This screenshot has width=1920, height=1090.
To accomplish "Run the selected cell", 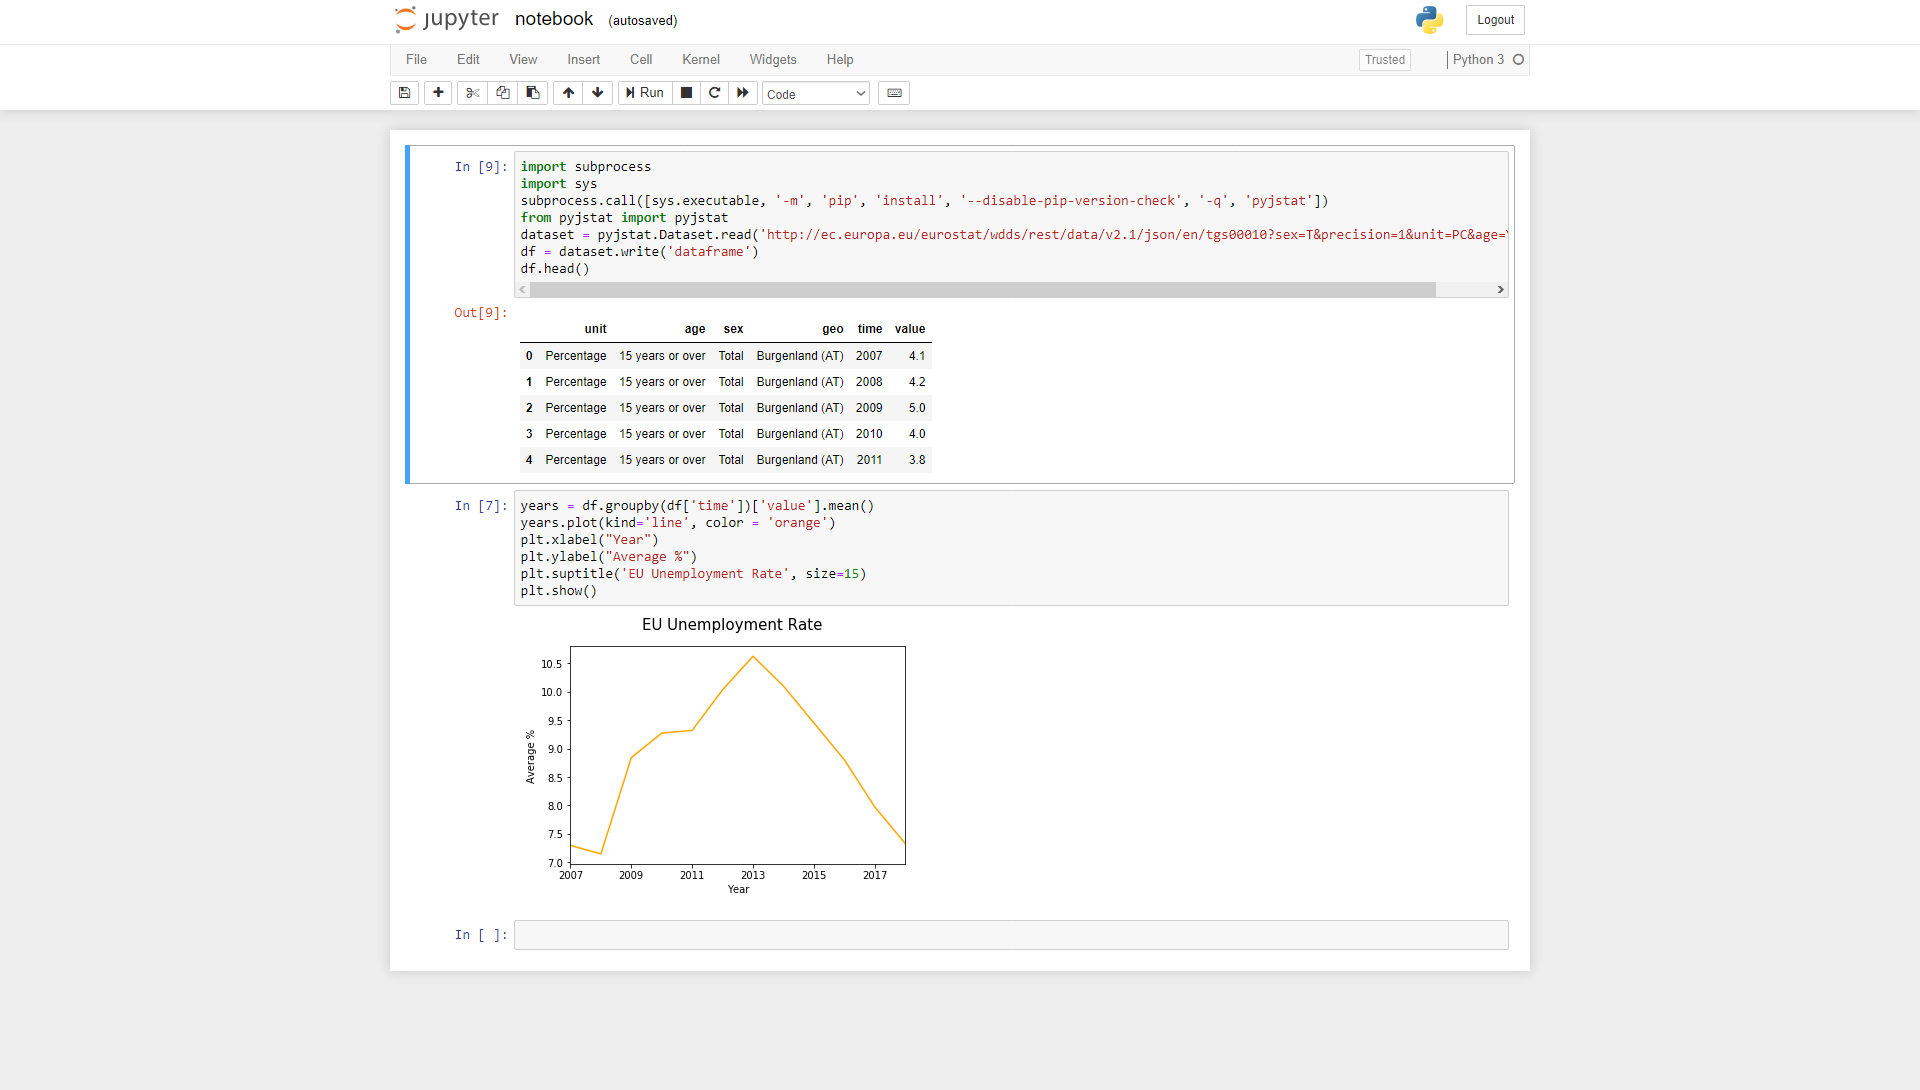I will (x=645, y=93).
